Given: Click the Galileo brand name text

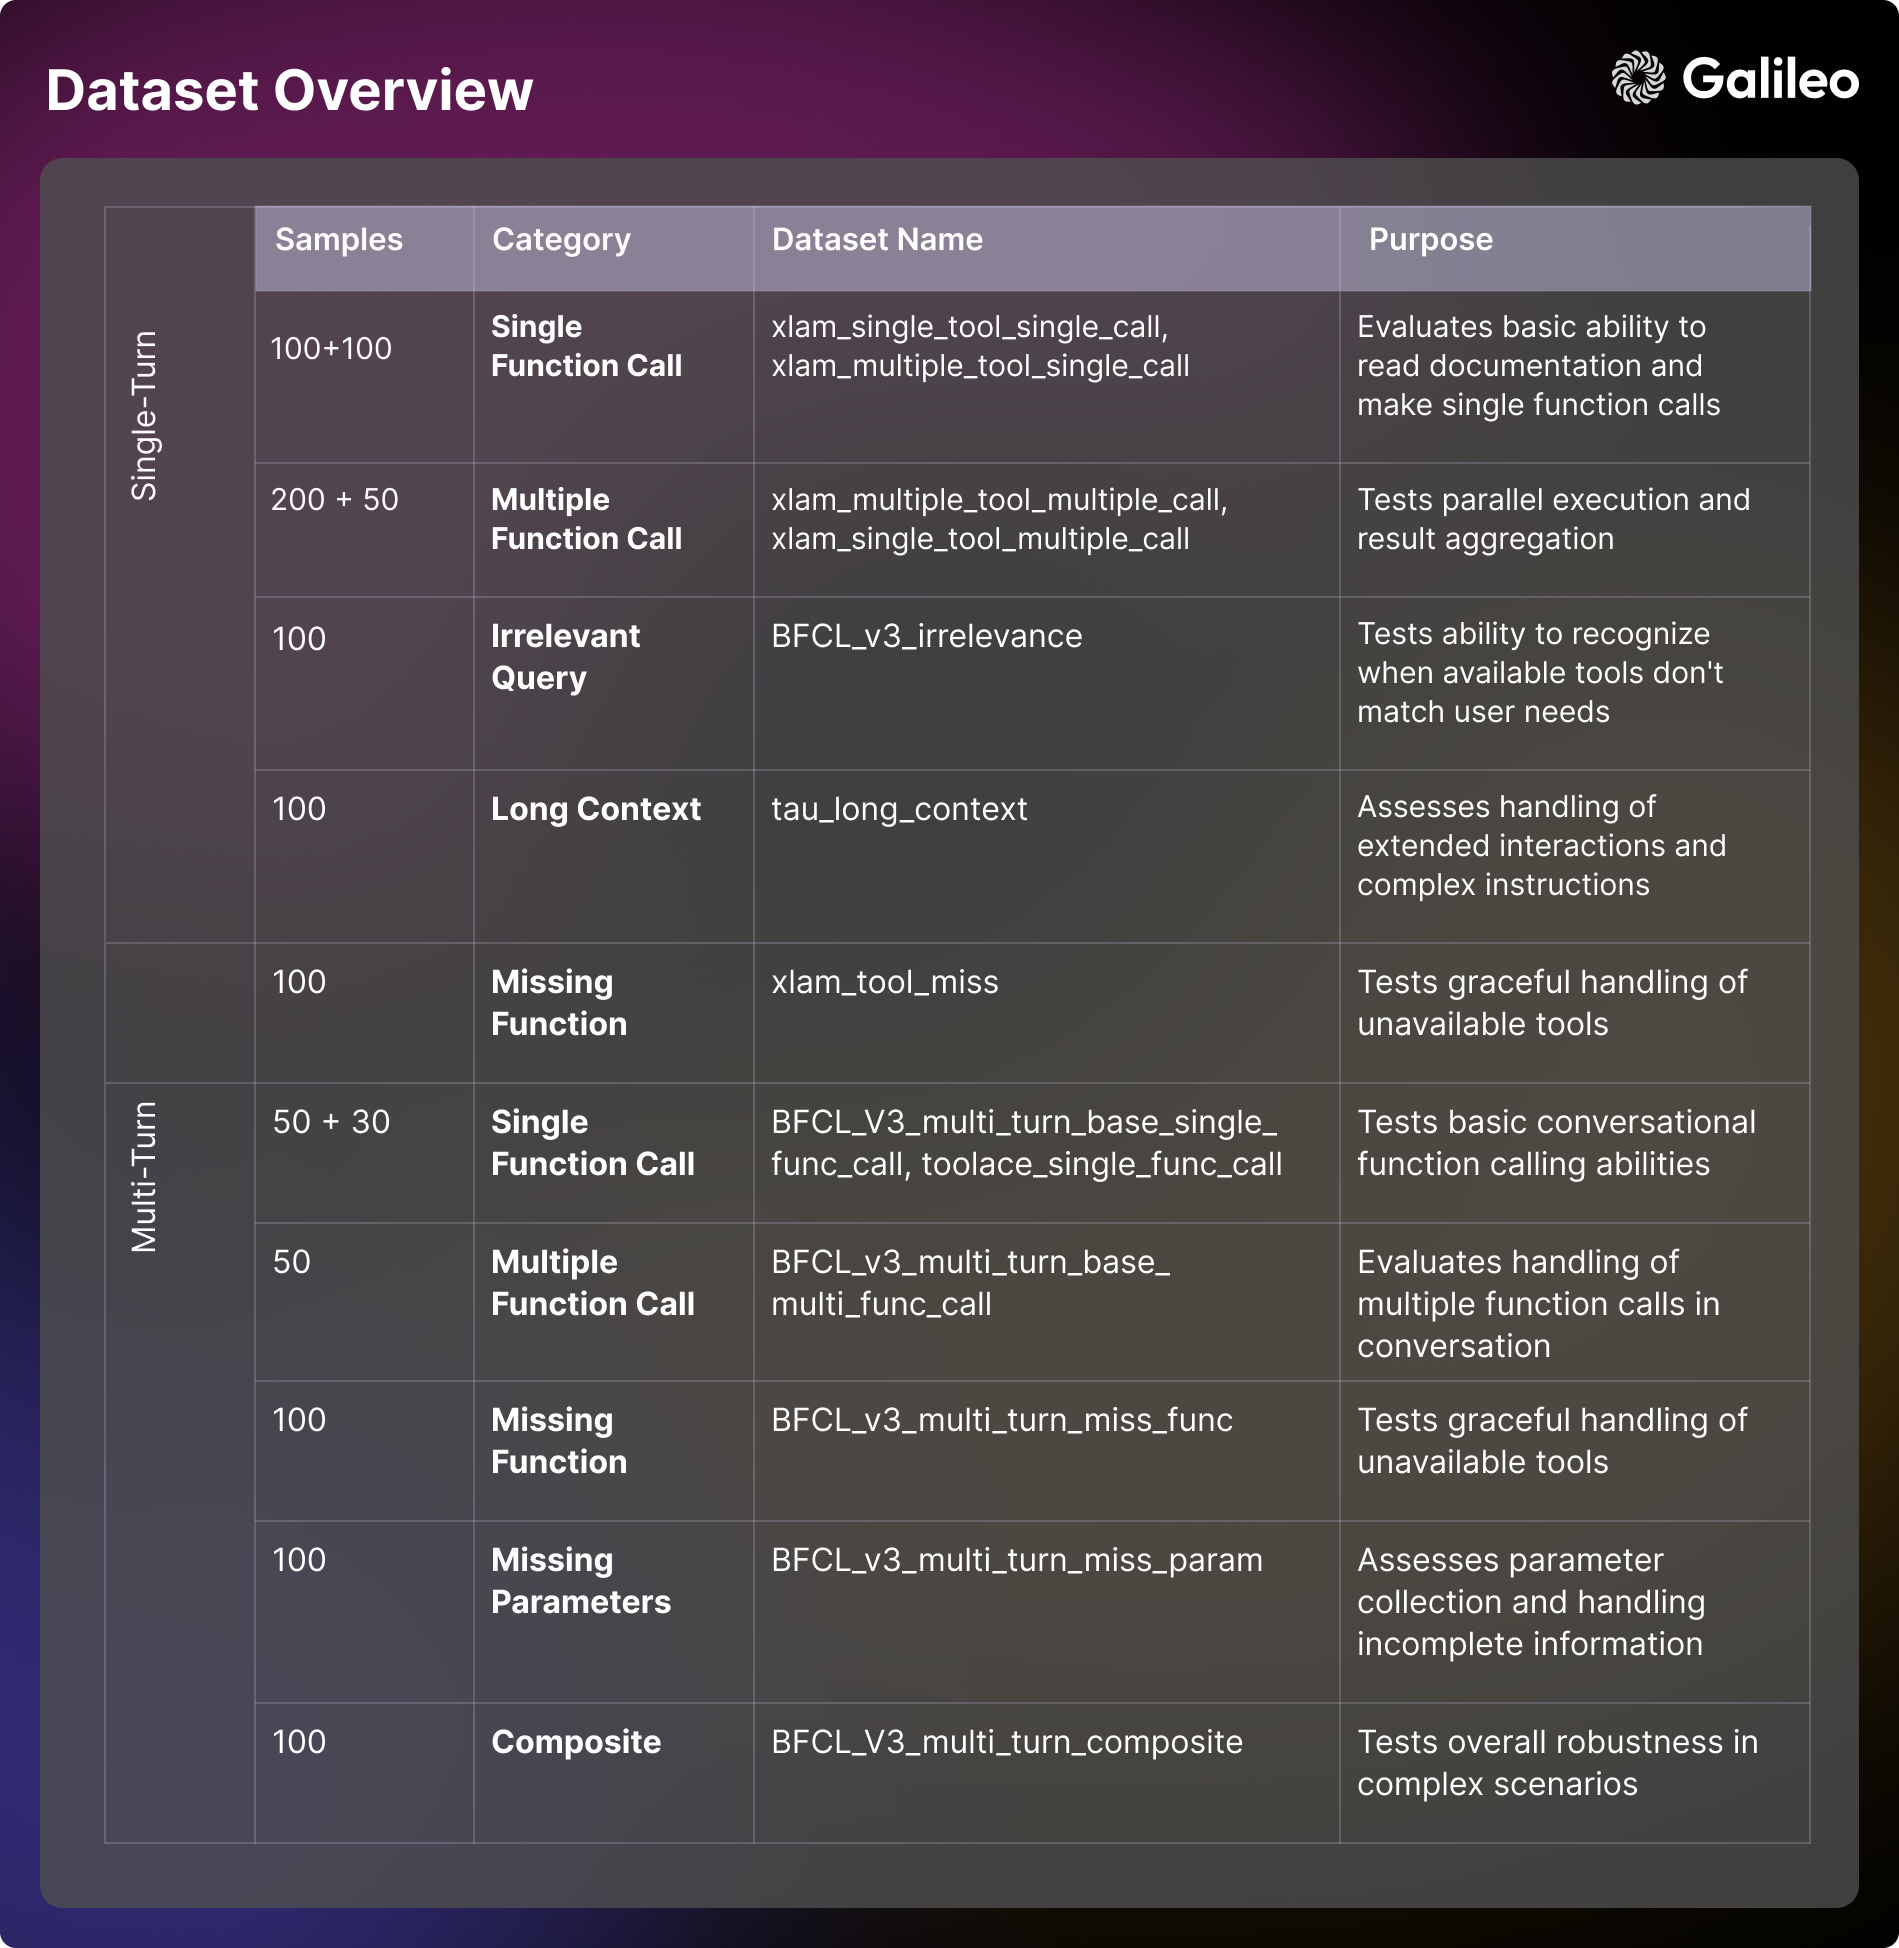Looking at the screenshot, I should (x=1769, y=79).
